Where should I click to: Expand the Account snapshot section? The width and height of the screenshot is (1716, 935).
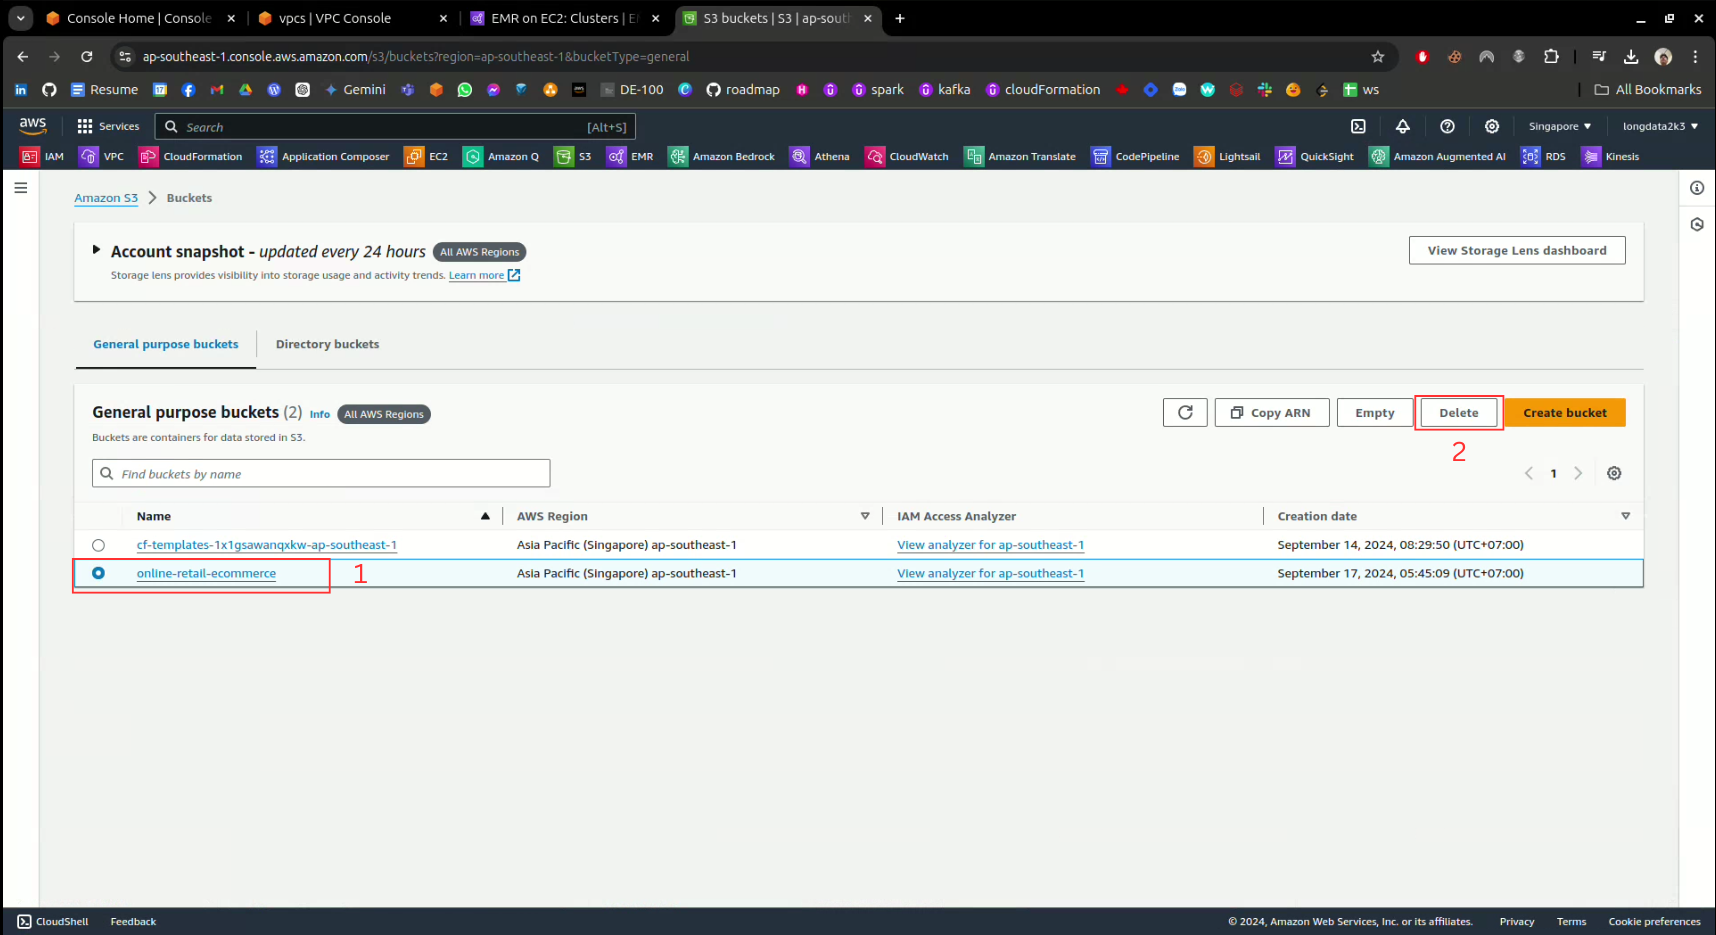pyautogui.click(x=96, y=250)
